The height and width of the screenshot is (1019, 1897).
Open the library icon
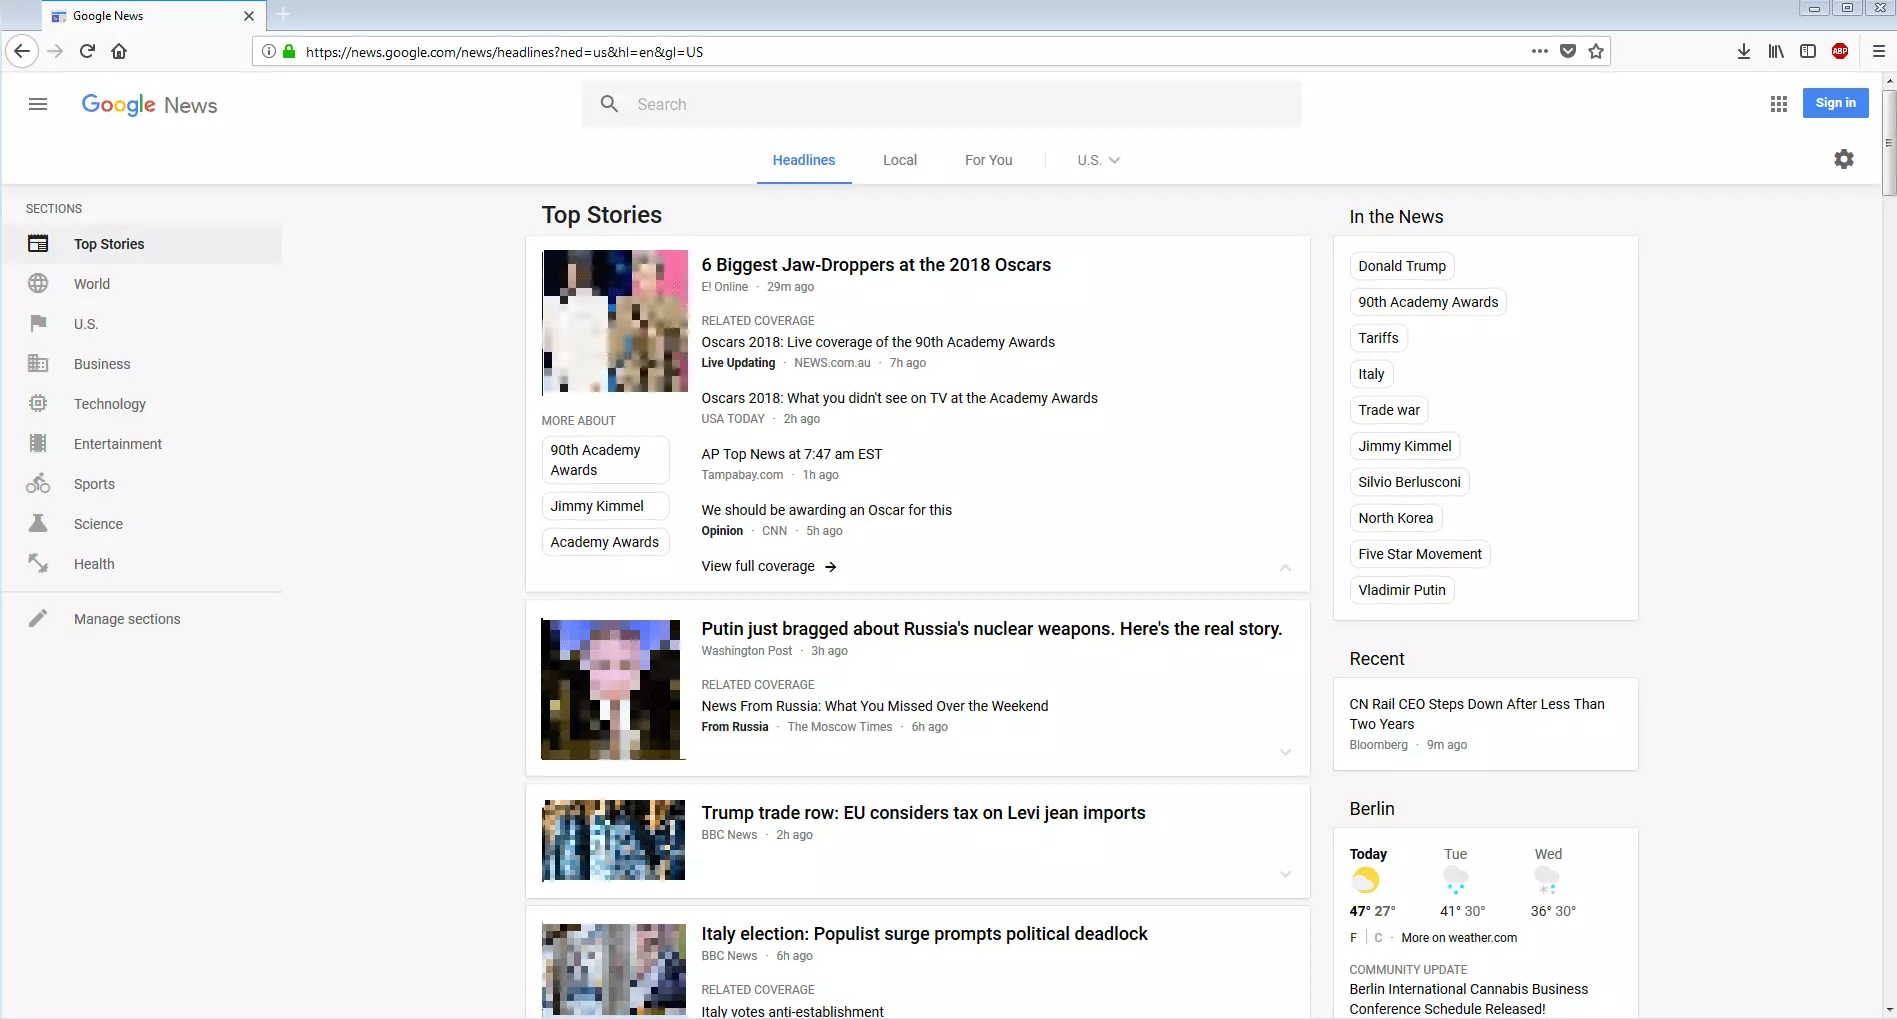1776,51
